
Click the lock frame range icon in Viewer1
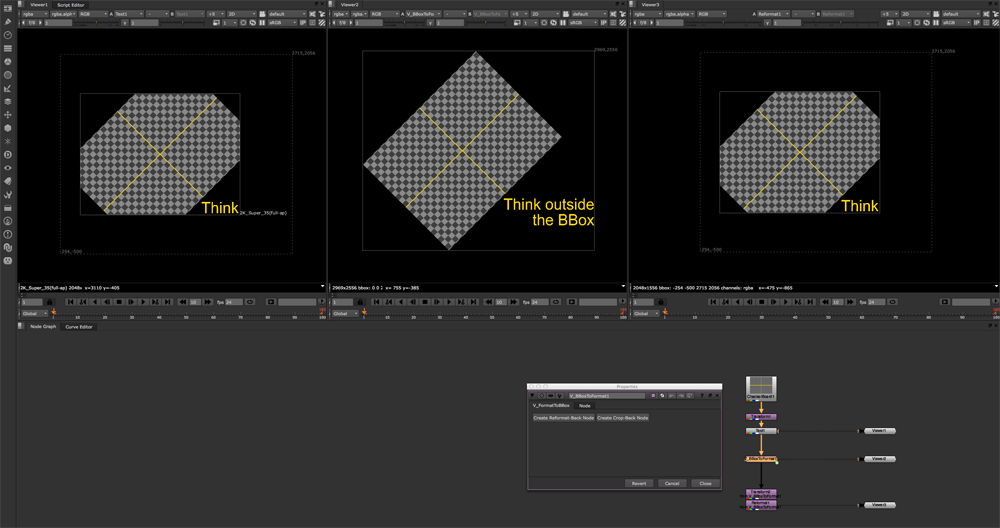point(49,302)
